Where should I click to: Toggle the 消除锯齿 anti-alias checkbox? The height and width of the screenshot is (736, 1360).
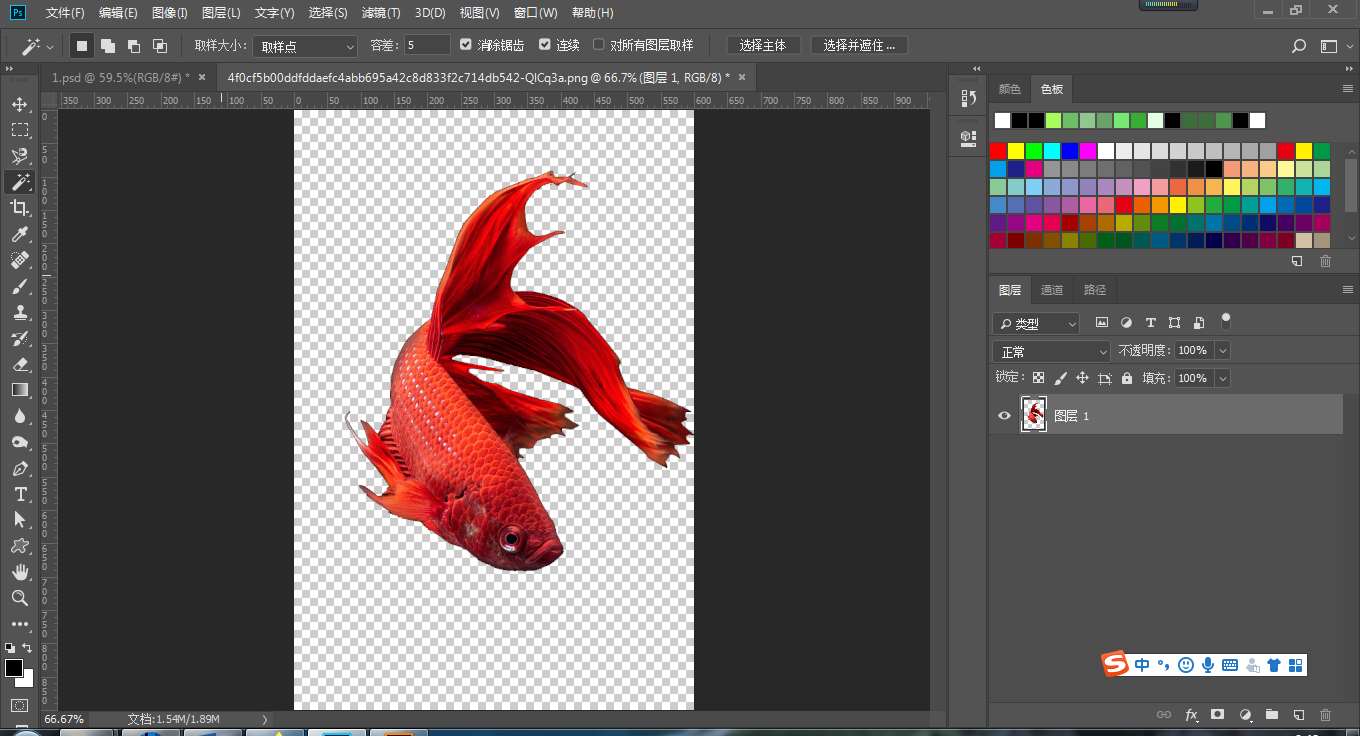coord(466,45)
